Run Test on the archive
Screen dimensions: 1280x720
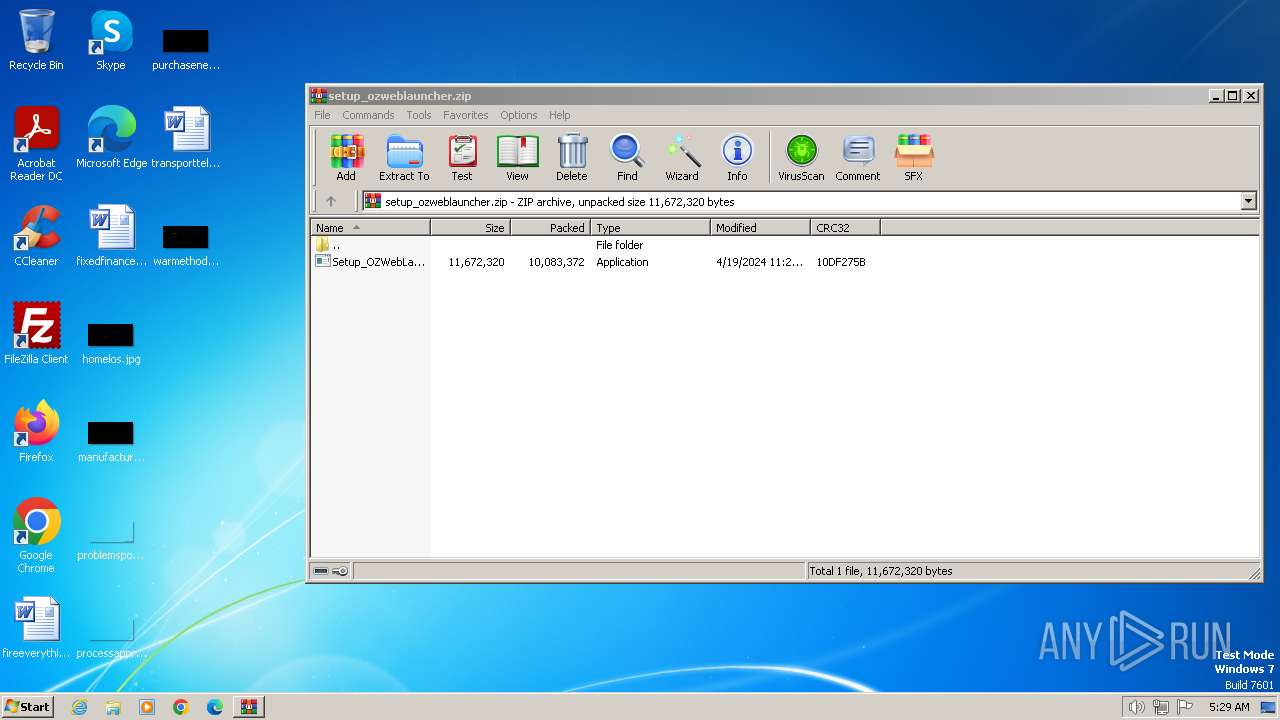tap(461, 158)
